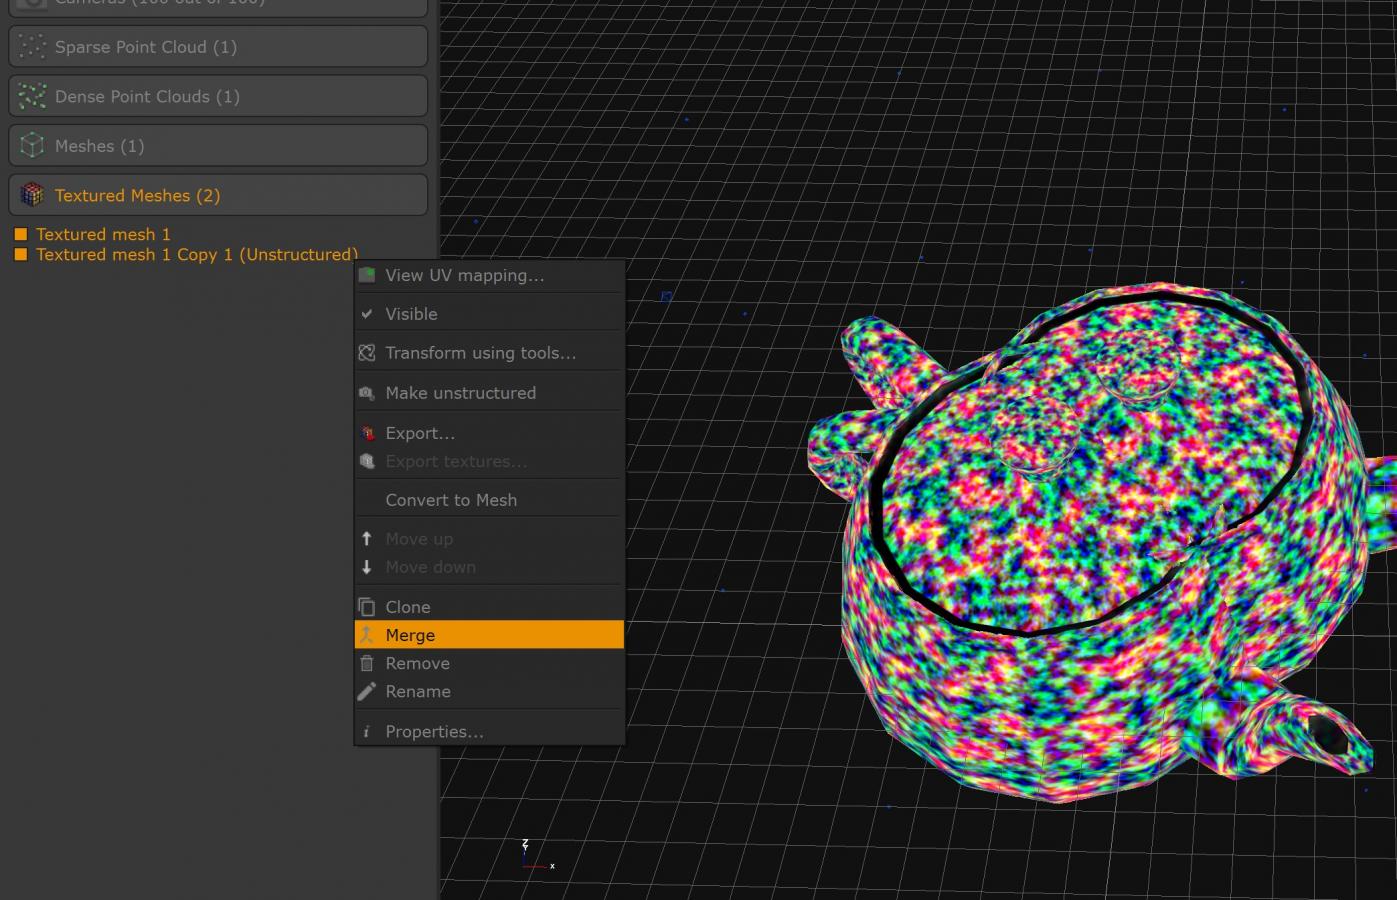Choose Clone from the context menu
Image resolution: width=1397 pixels, height=900 pixels.
489,607
